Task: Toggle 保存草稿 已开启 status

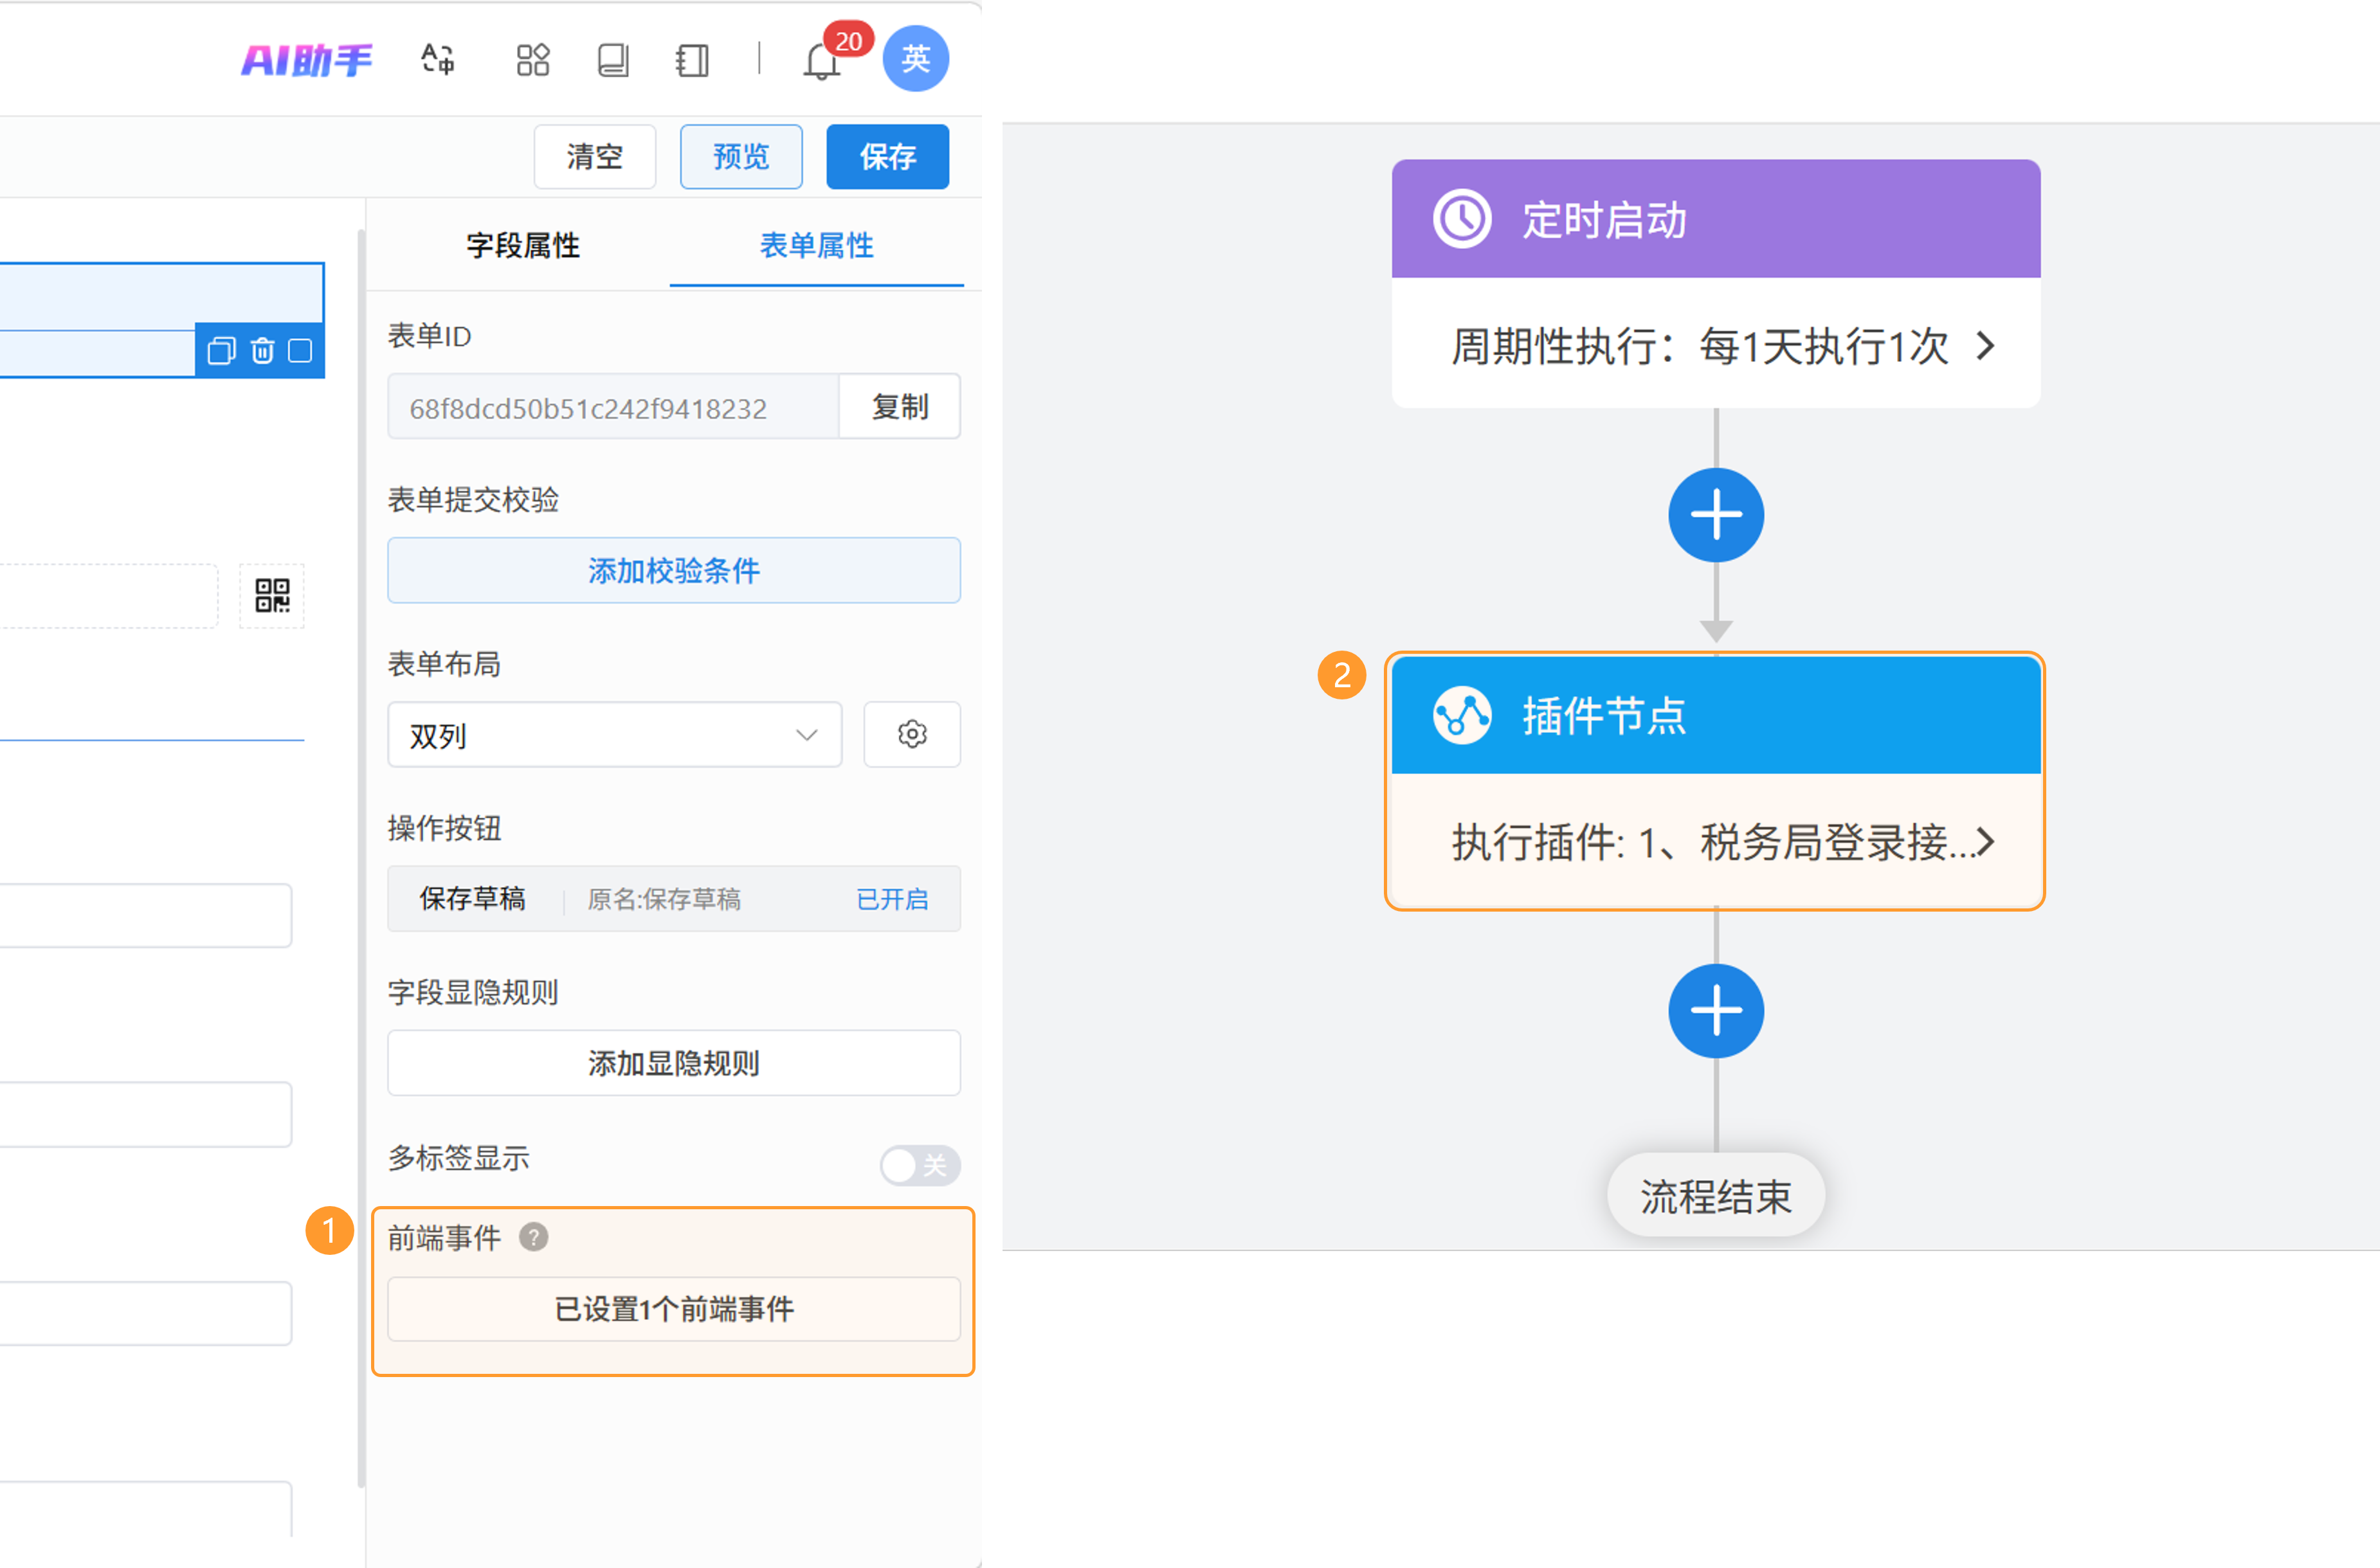Action: click(x=891, y=899)
